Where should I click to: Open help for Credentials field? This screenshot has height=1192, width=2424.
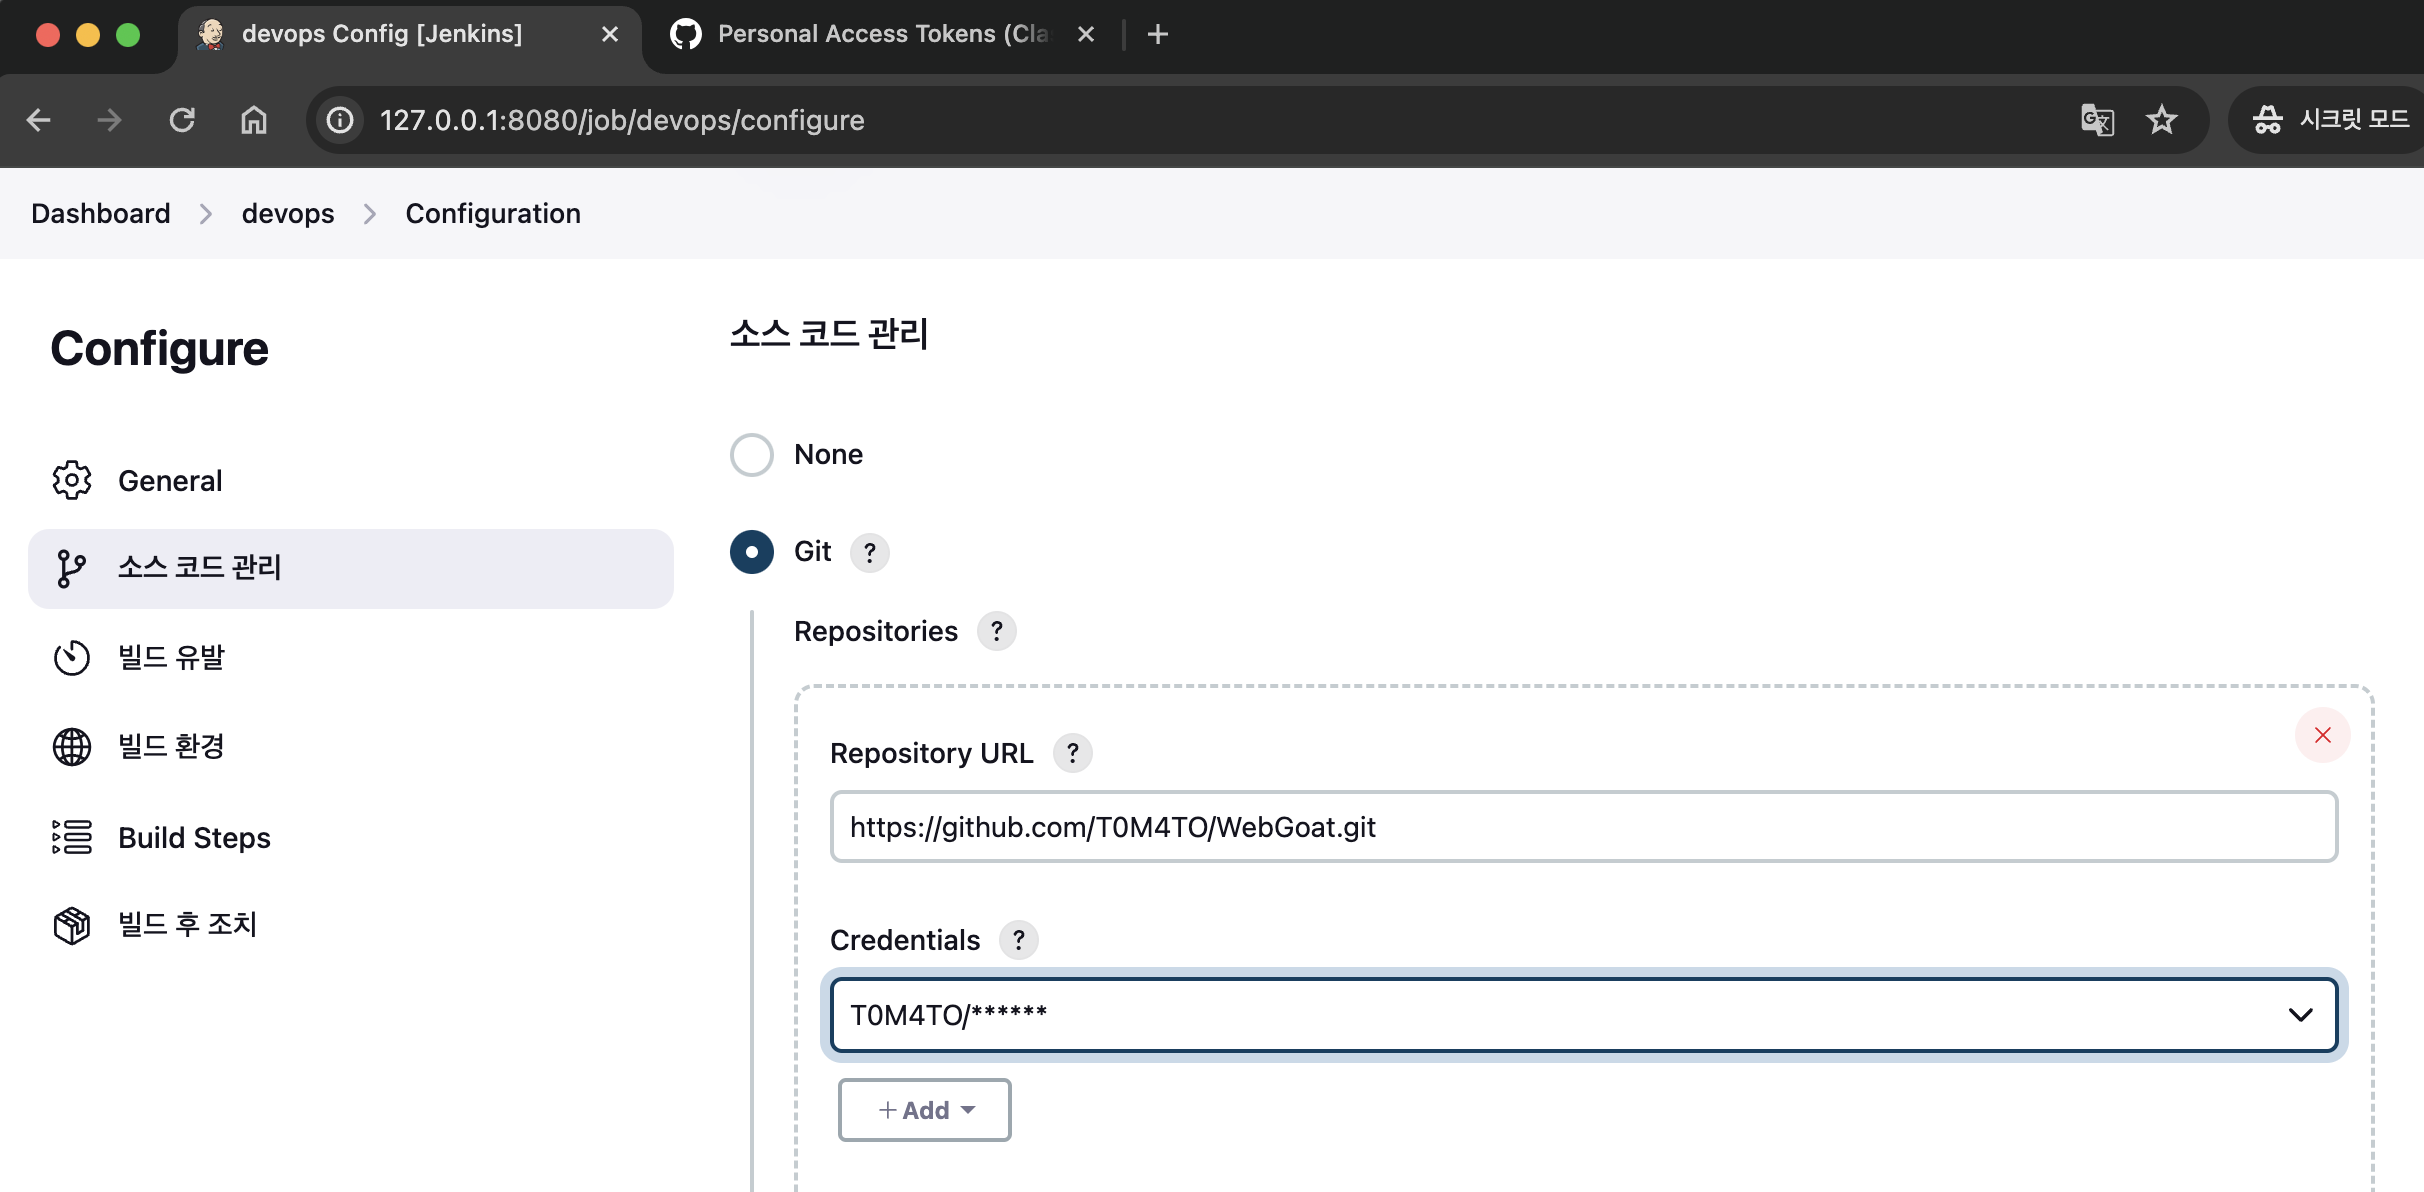click(x=1018, y=940)
